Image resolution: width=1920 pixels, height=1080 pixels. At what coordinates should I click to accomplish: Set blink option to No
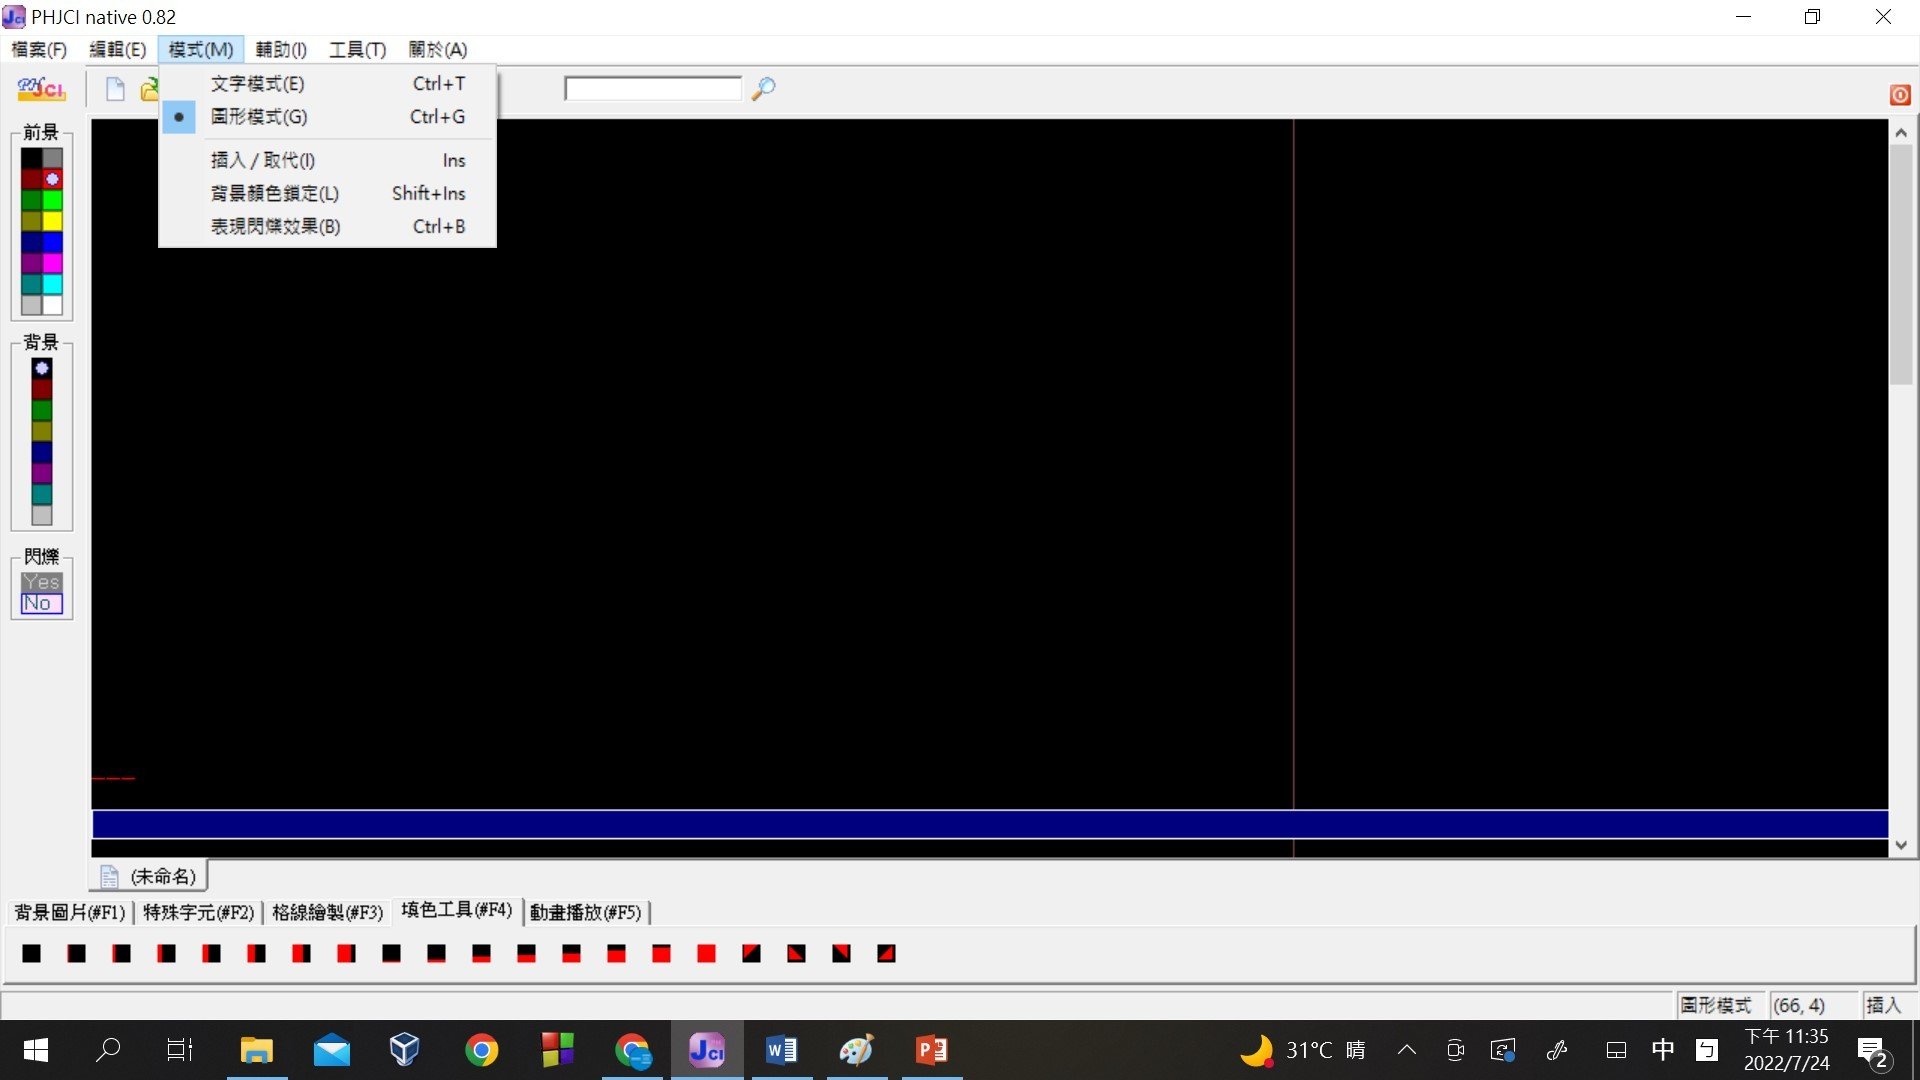pyautogui.click(x=41, y=603)
